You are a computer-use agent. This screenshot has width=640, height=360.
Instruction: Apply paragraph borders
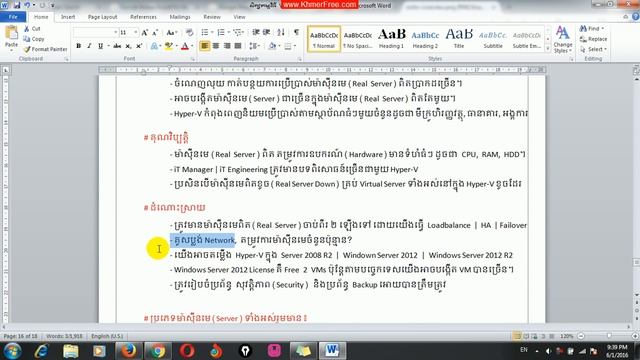[288, 46]
